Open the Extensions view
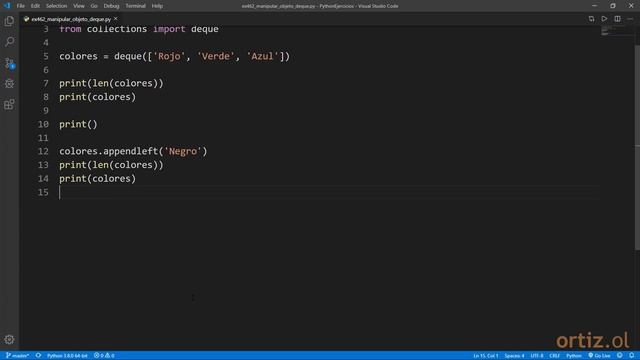Viewport: 640px width, 360px height. (9, 104)
